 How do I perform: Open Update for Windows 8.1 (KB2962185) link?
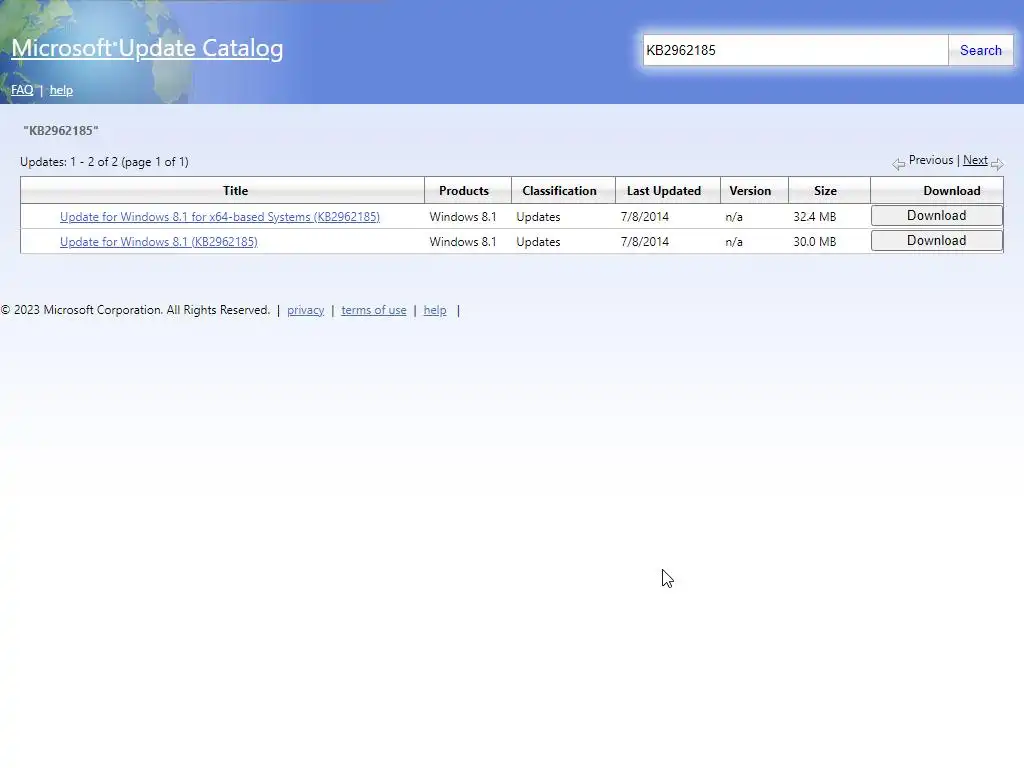tap(159, 242)
